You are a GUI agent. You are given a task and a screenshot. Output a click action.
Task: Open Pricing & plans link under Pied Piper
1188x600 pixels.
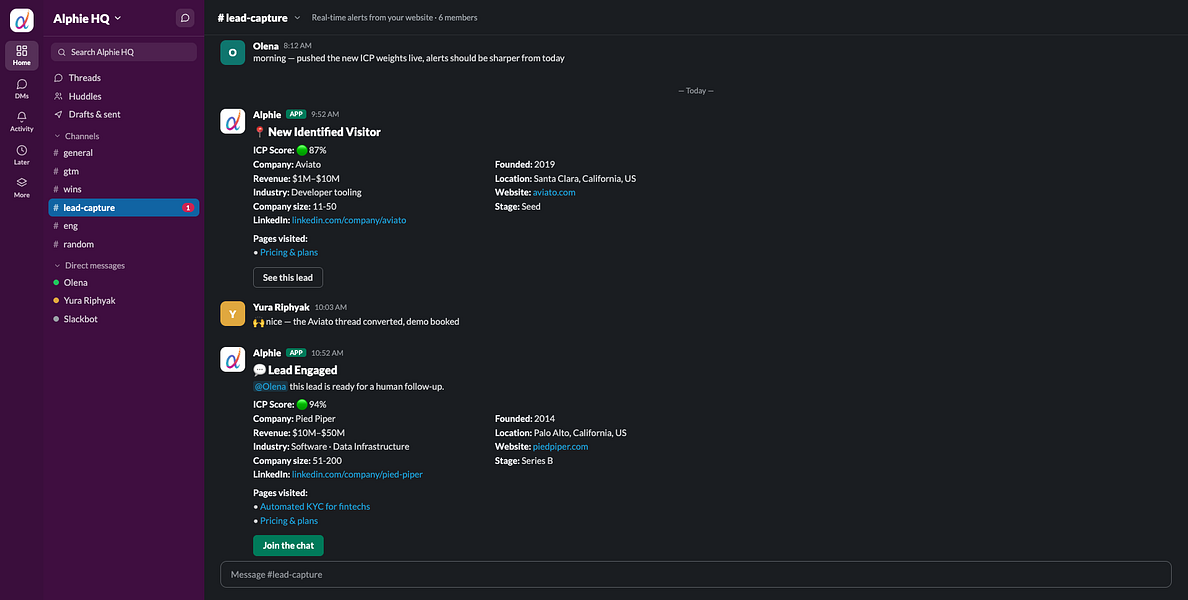click(289, 521)
